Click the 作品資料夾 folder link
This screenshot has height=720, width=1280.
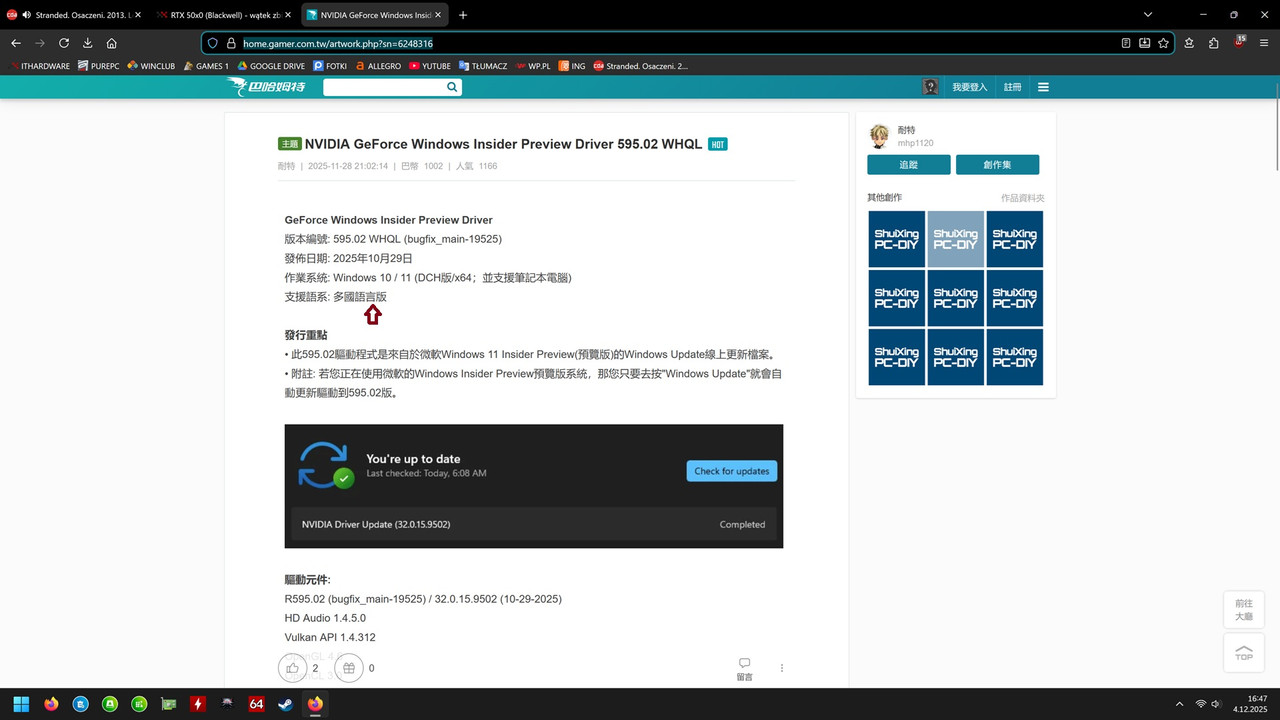(1023, 198)
